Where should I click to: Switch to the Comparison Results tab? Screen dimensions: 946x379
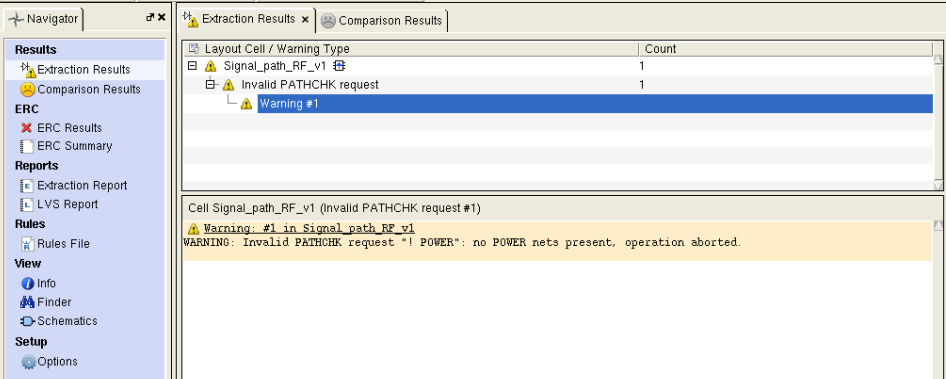pos(383,21)
